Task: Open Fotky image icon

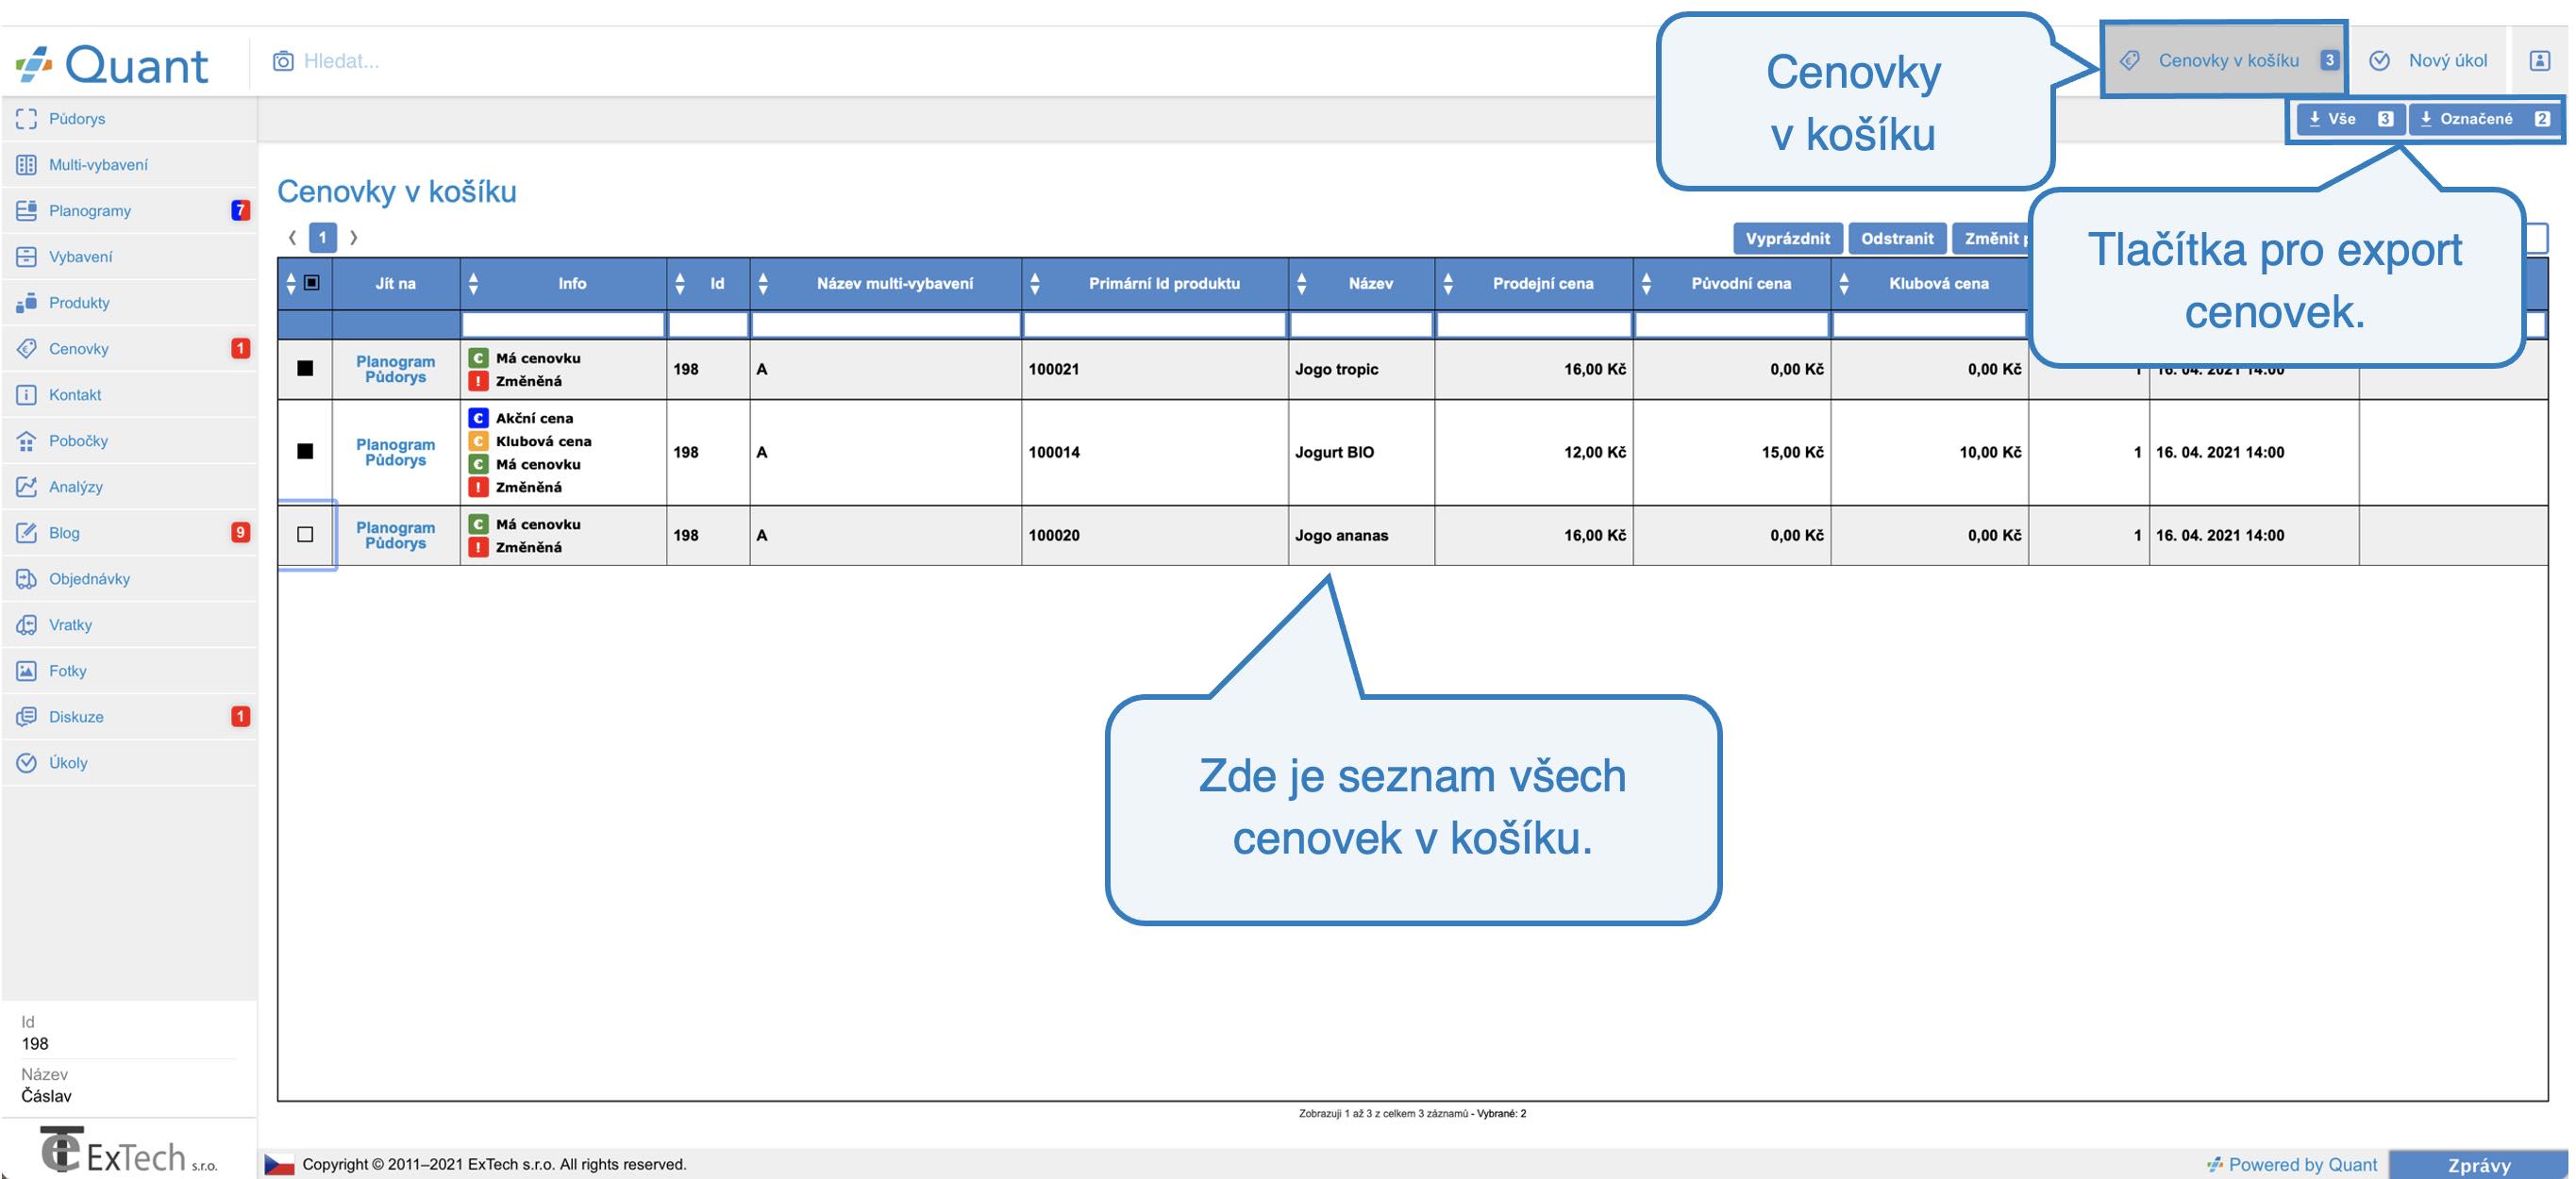Action: click(x=27, y=670)
